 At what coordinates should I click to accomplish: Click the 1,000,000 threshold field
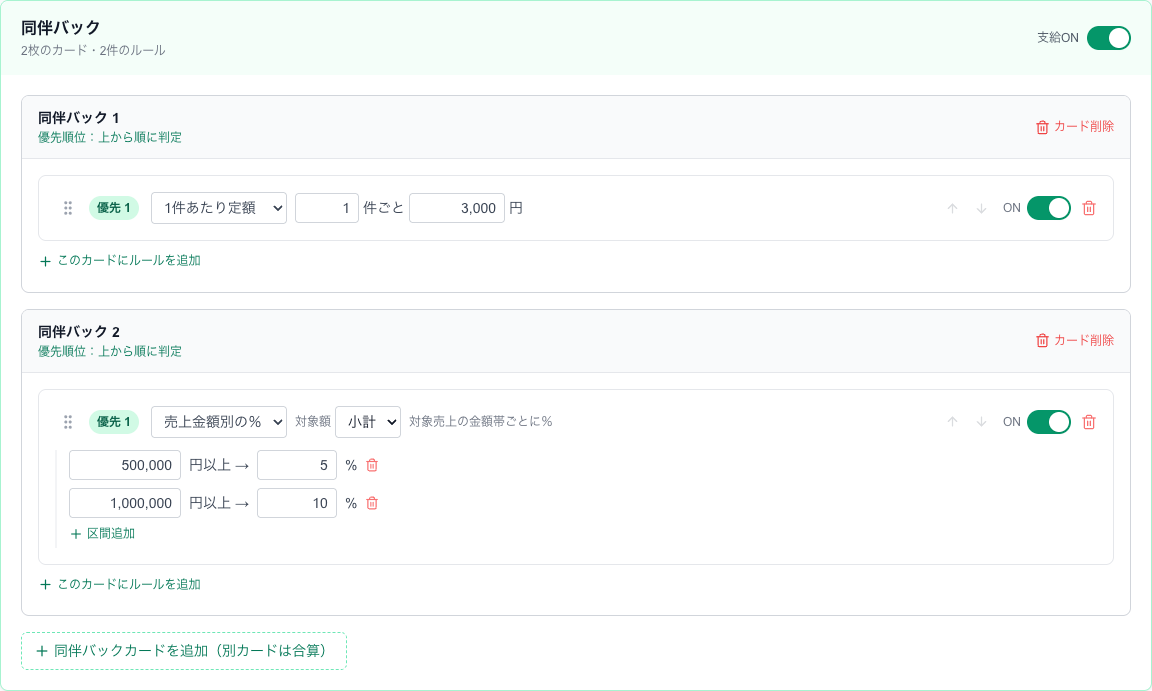tap(125, 503)
